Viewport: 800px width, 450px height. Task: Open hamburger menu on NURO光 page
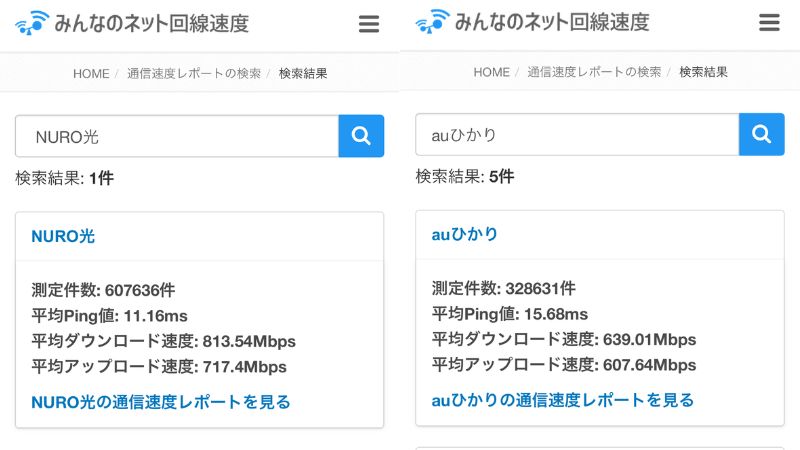tap(368, 24)
